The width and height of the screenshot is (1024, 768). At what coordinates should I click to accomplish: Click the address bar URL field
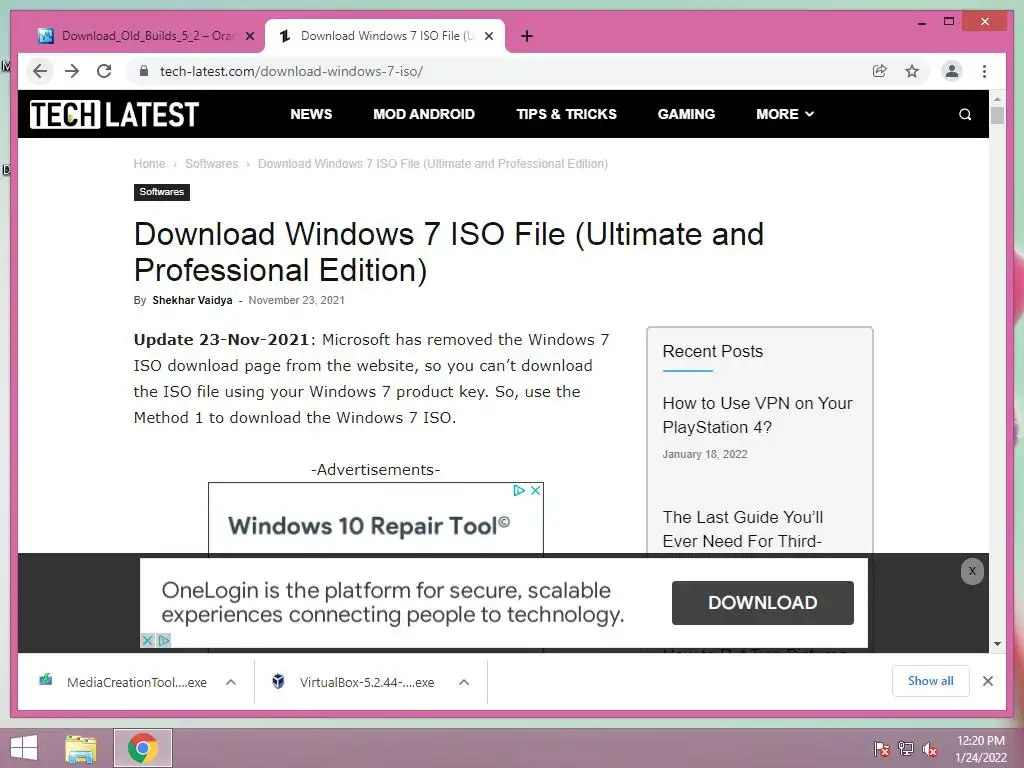tap(503, 71)
